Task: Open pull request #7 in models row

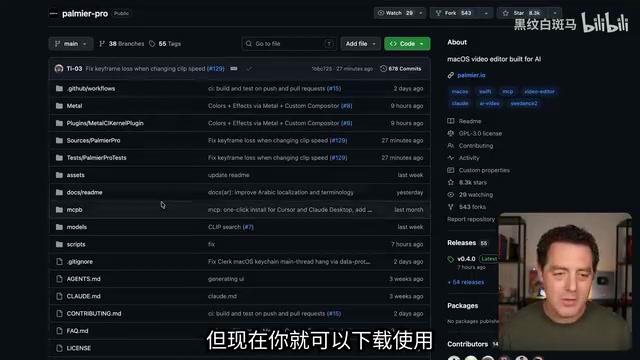Action: click(248, 227)
